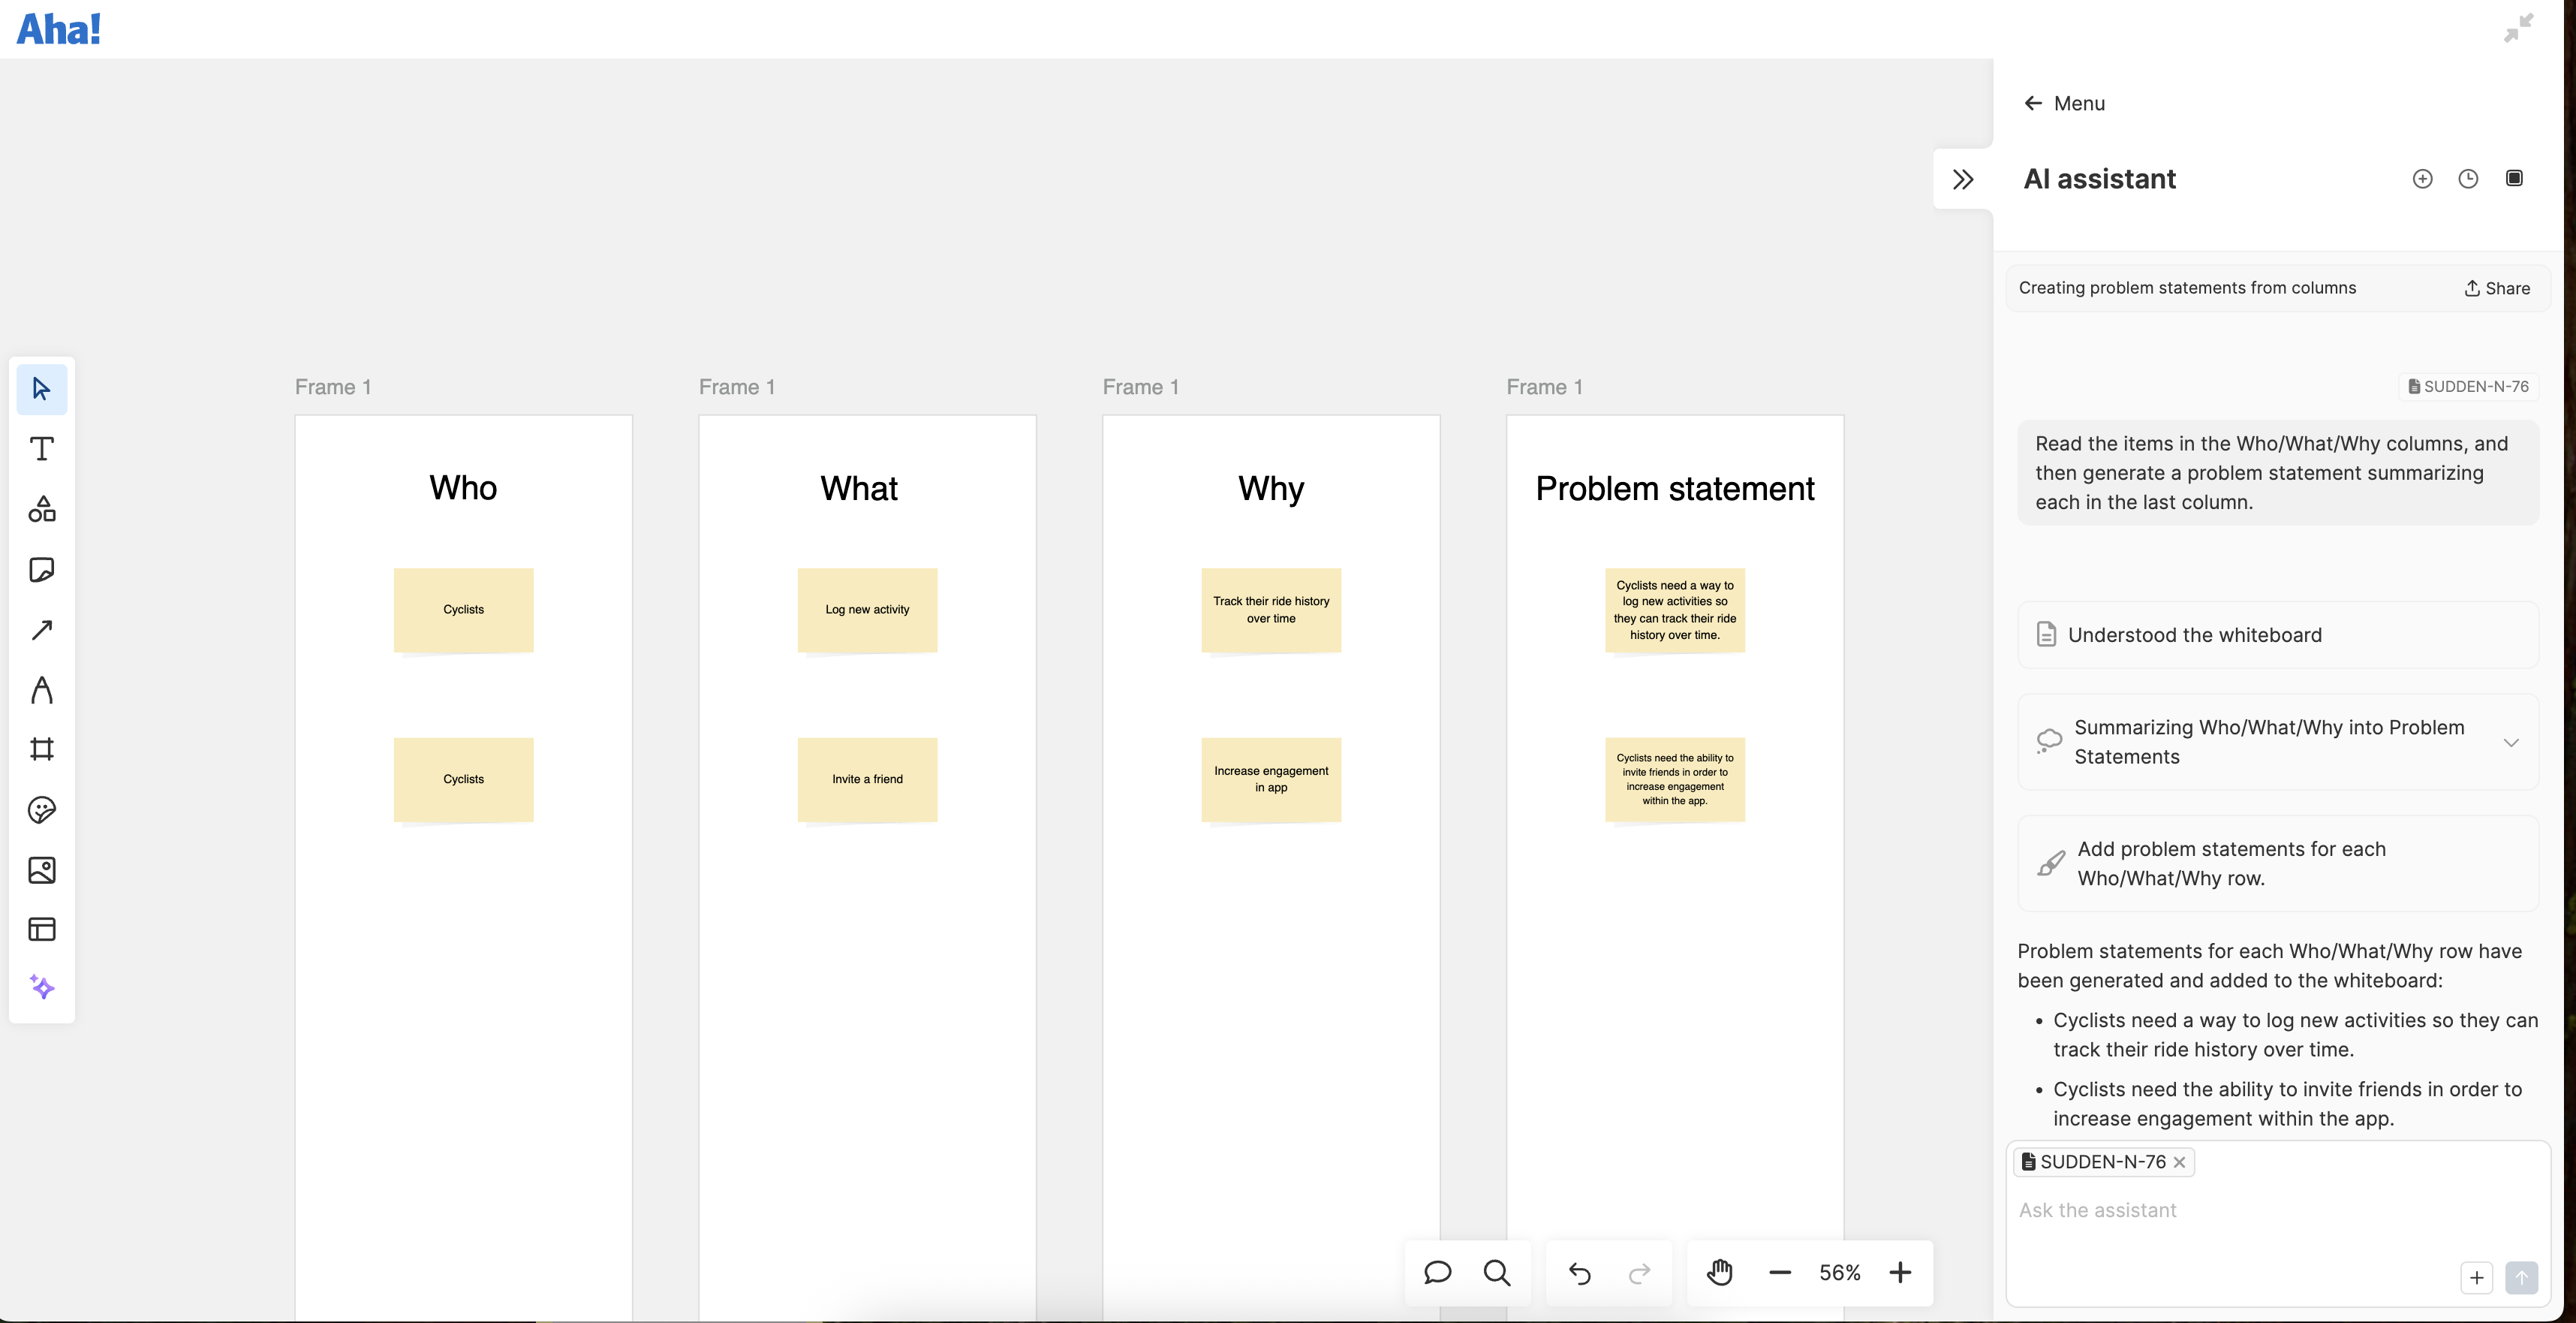Open the AI sparkle tool

pos(41,988)
